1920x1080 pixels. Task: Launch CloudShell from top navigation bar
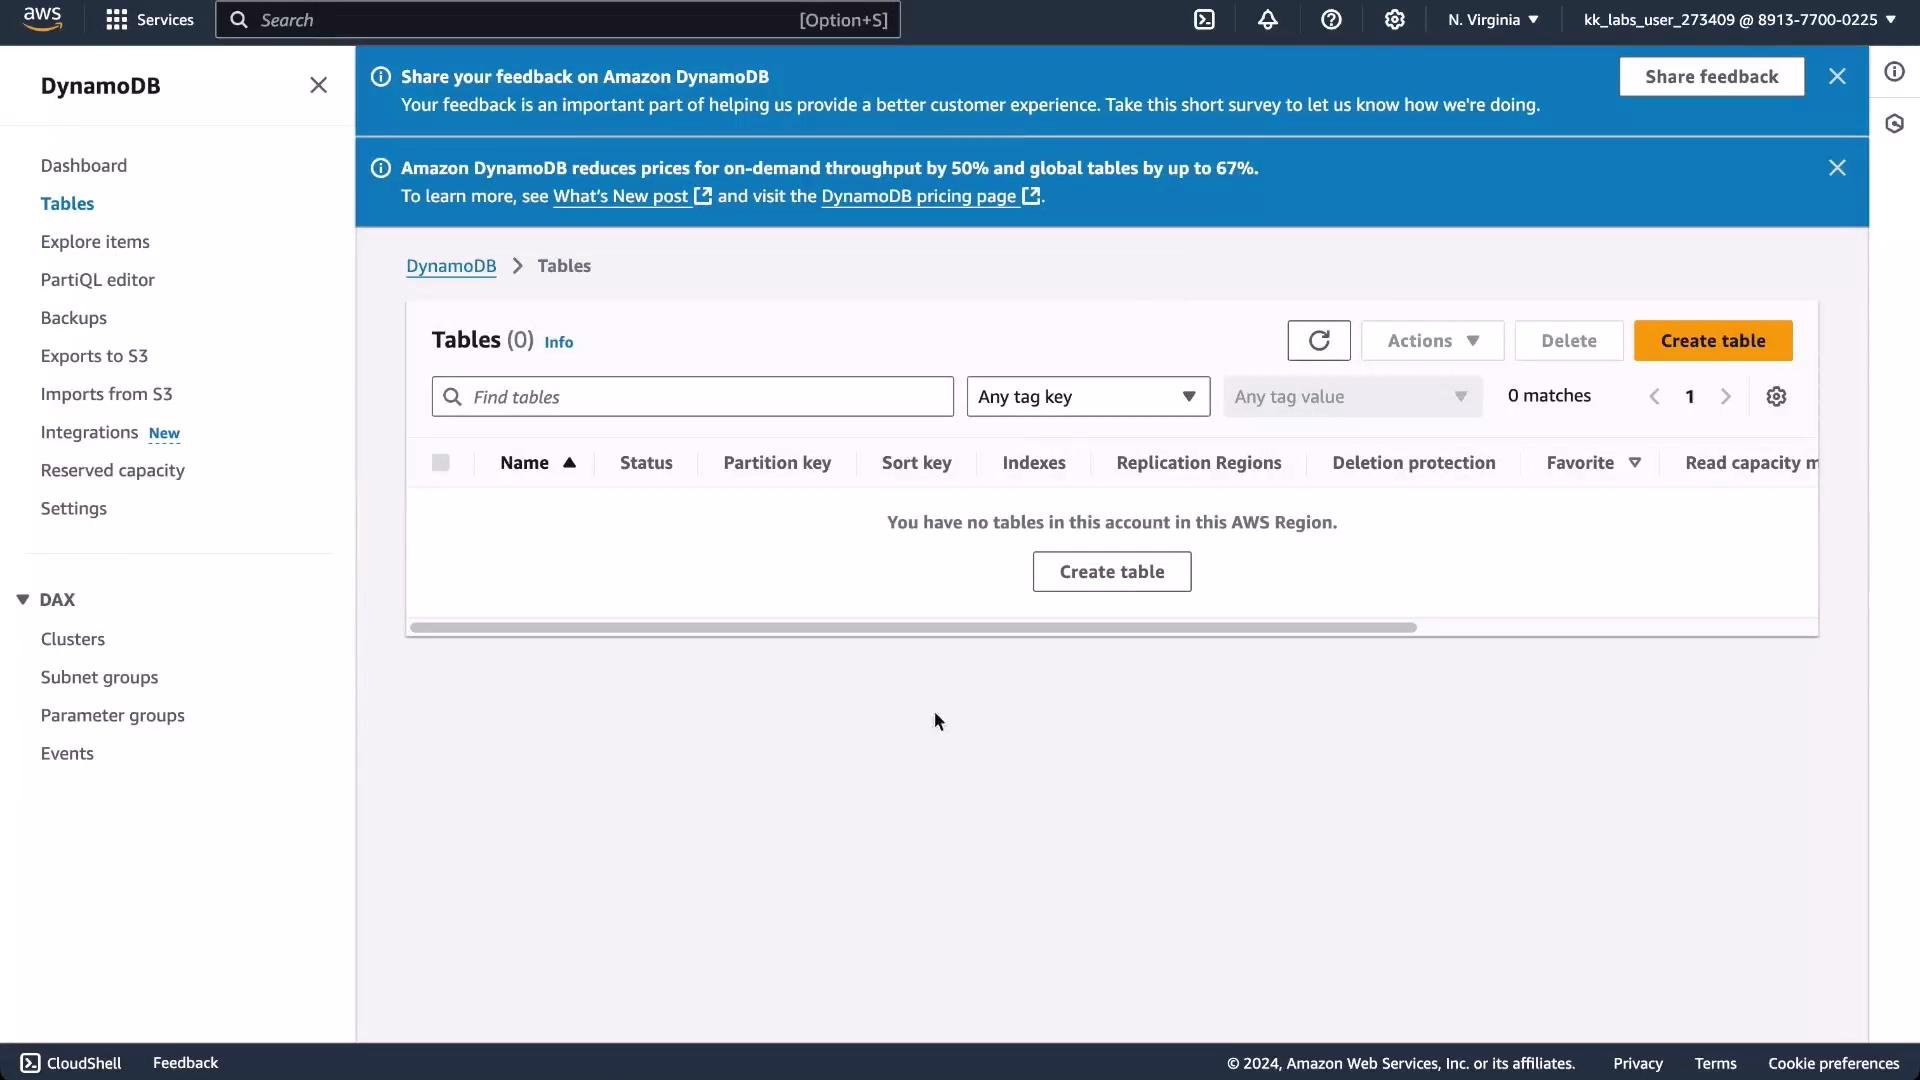[1204, 20]
